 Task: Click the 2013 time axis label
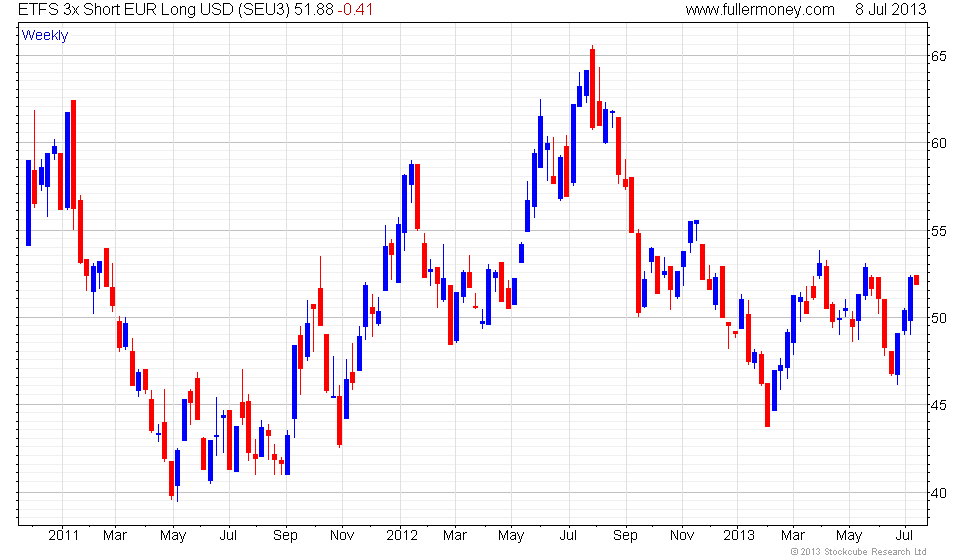(739, 536)
